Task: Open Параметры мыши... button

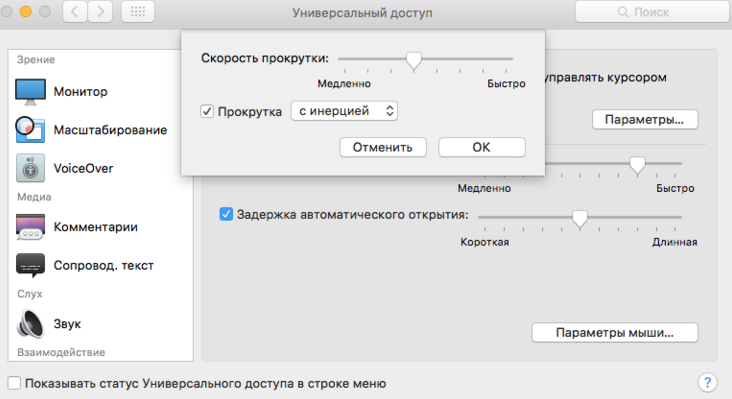Action: coord(615,333)
